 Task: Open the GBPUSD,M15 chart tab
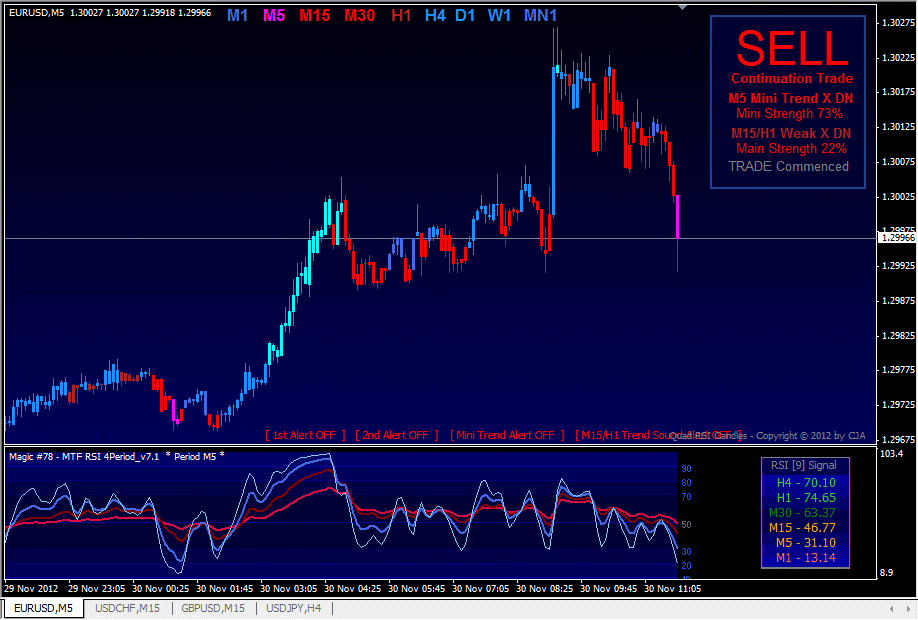(x=213, y=608)
